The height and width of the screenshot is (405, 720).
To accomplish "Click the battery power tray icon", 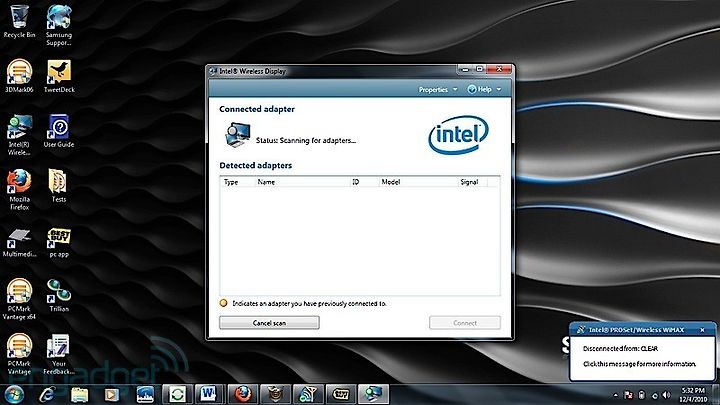I will tap(641, 395).
